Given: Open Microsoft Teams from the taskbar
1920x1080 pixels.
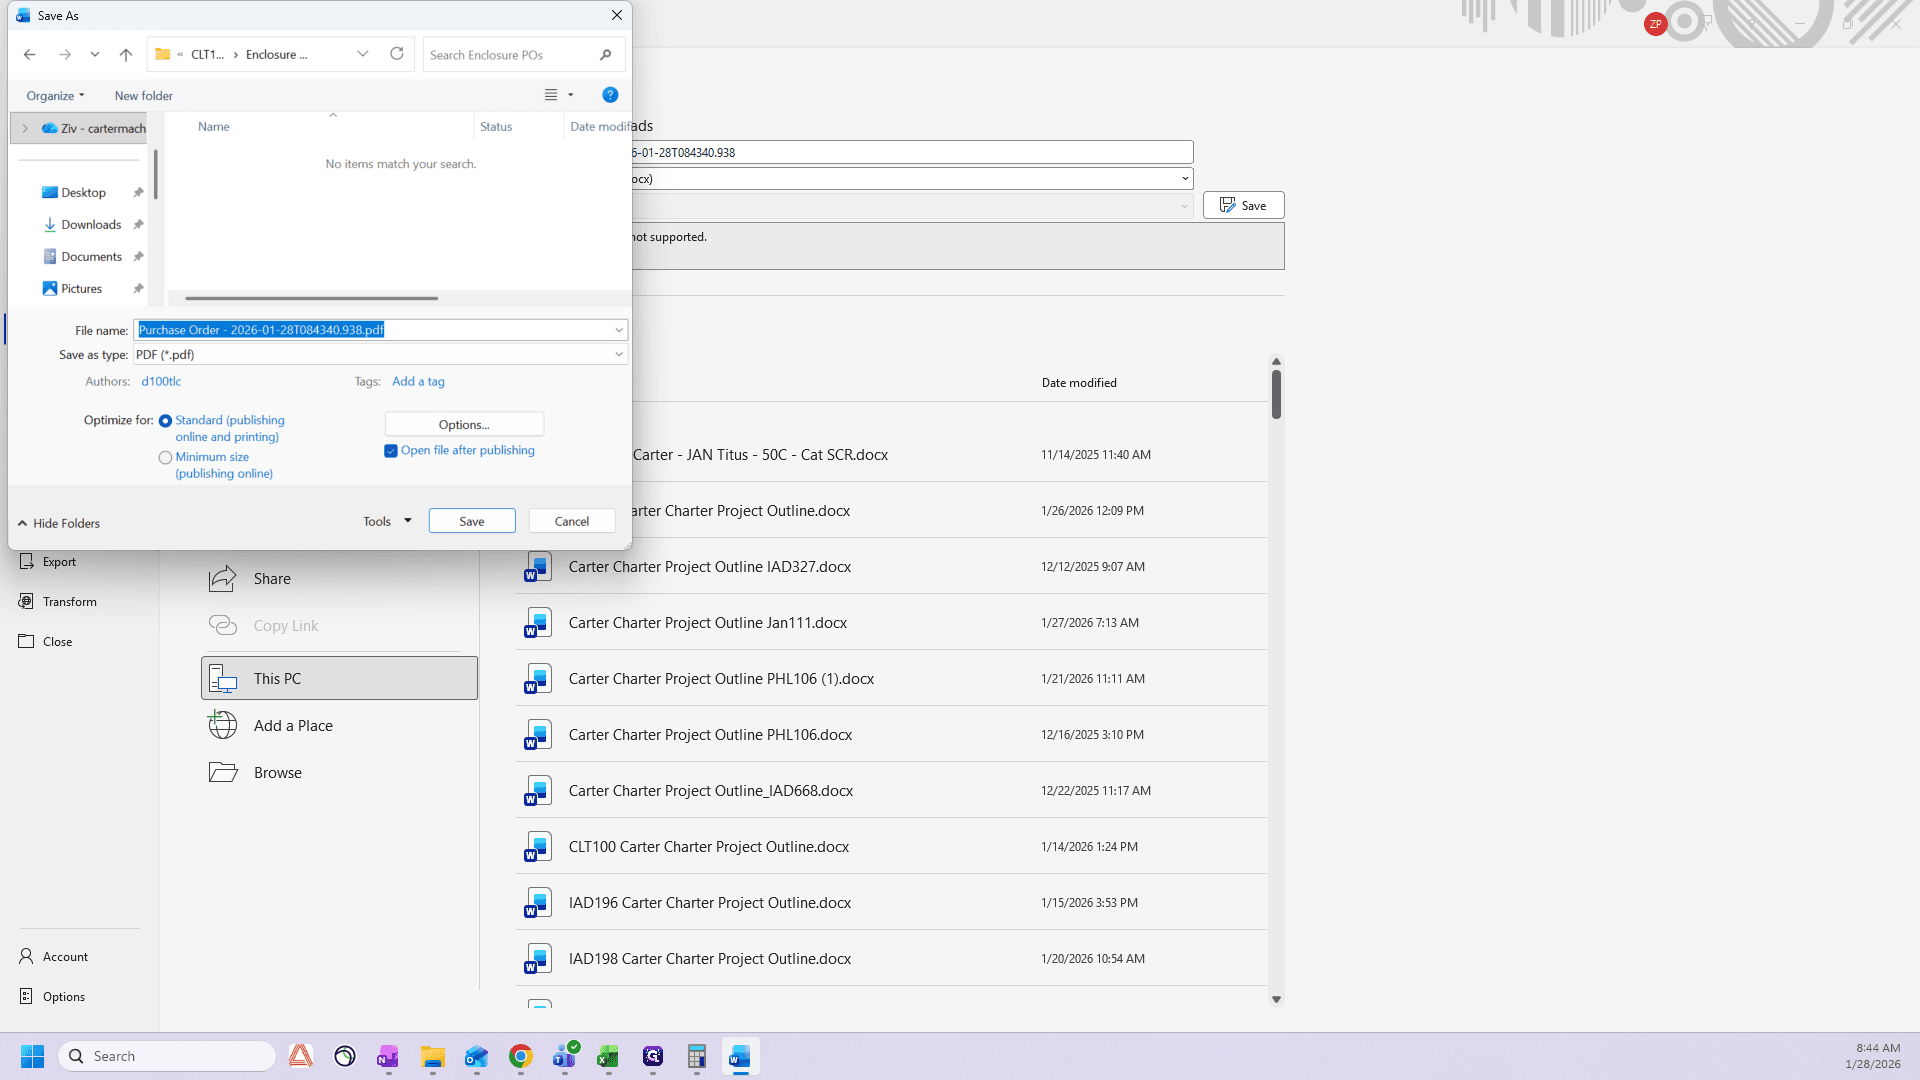Looking at the screenshot, I should pyautogui.click(x=565, y=1056).
